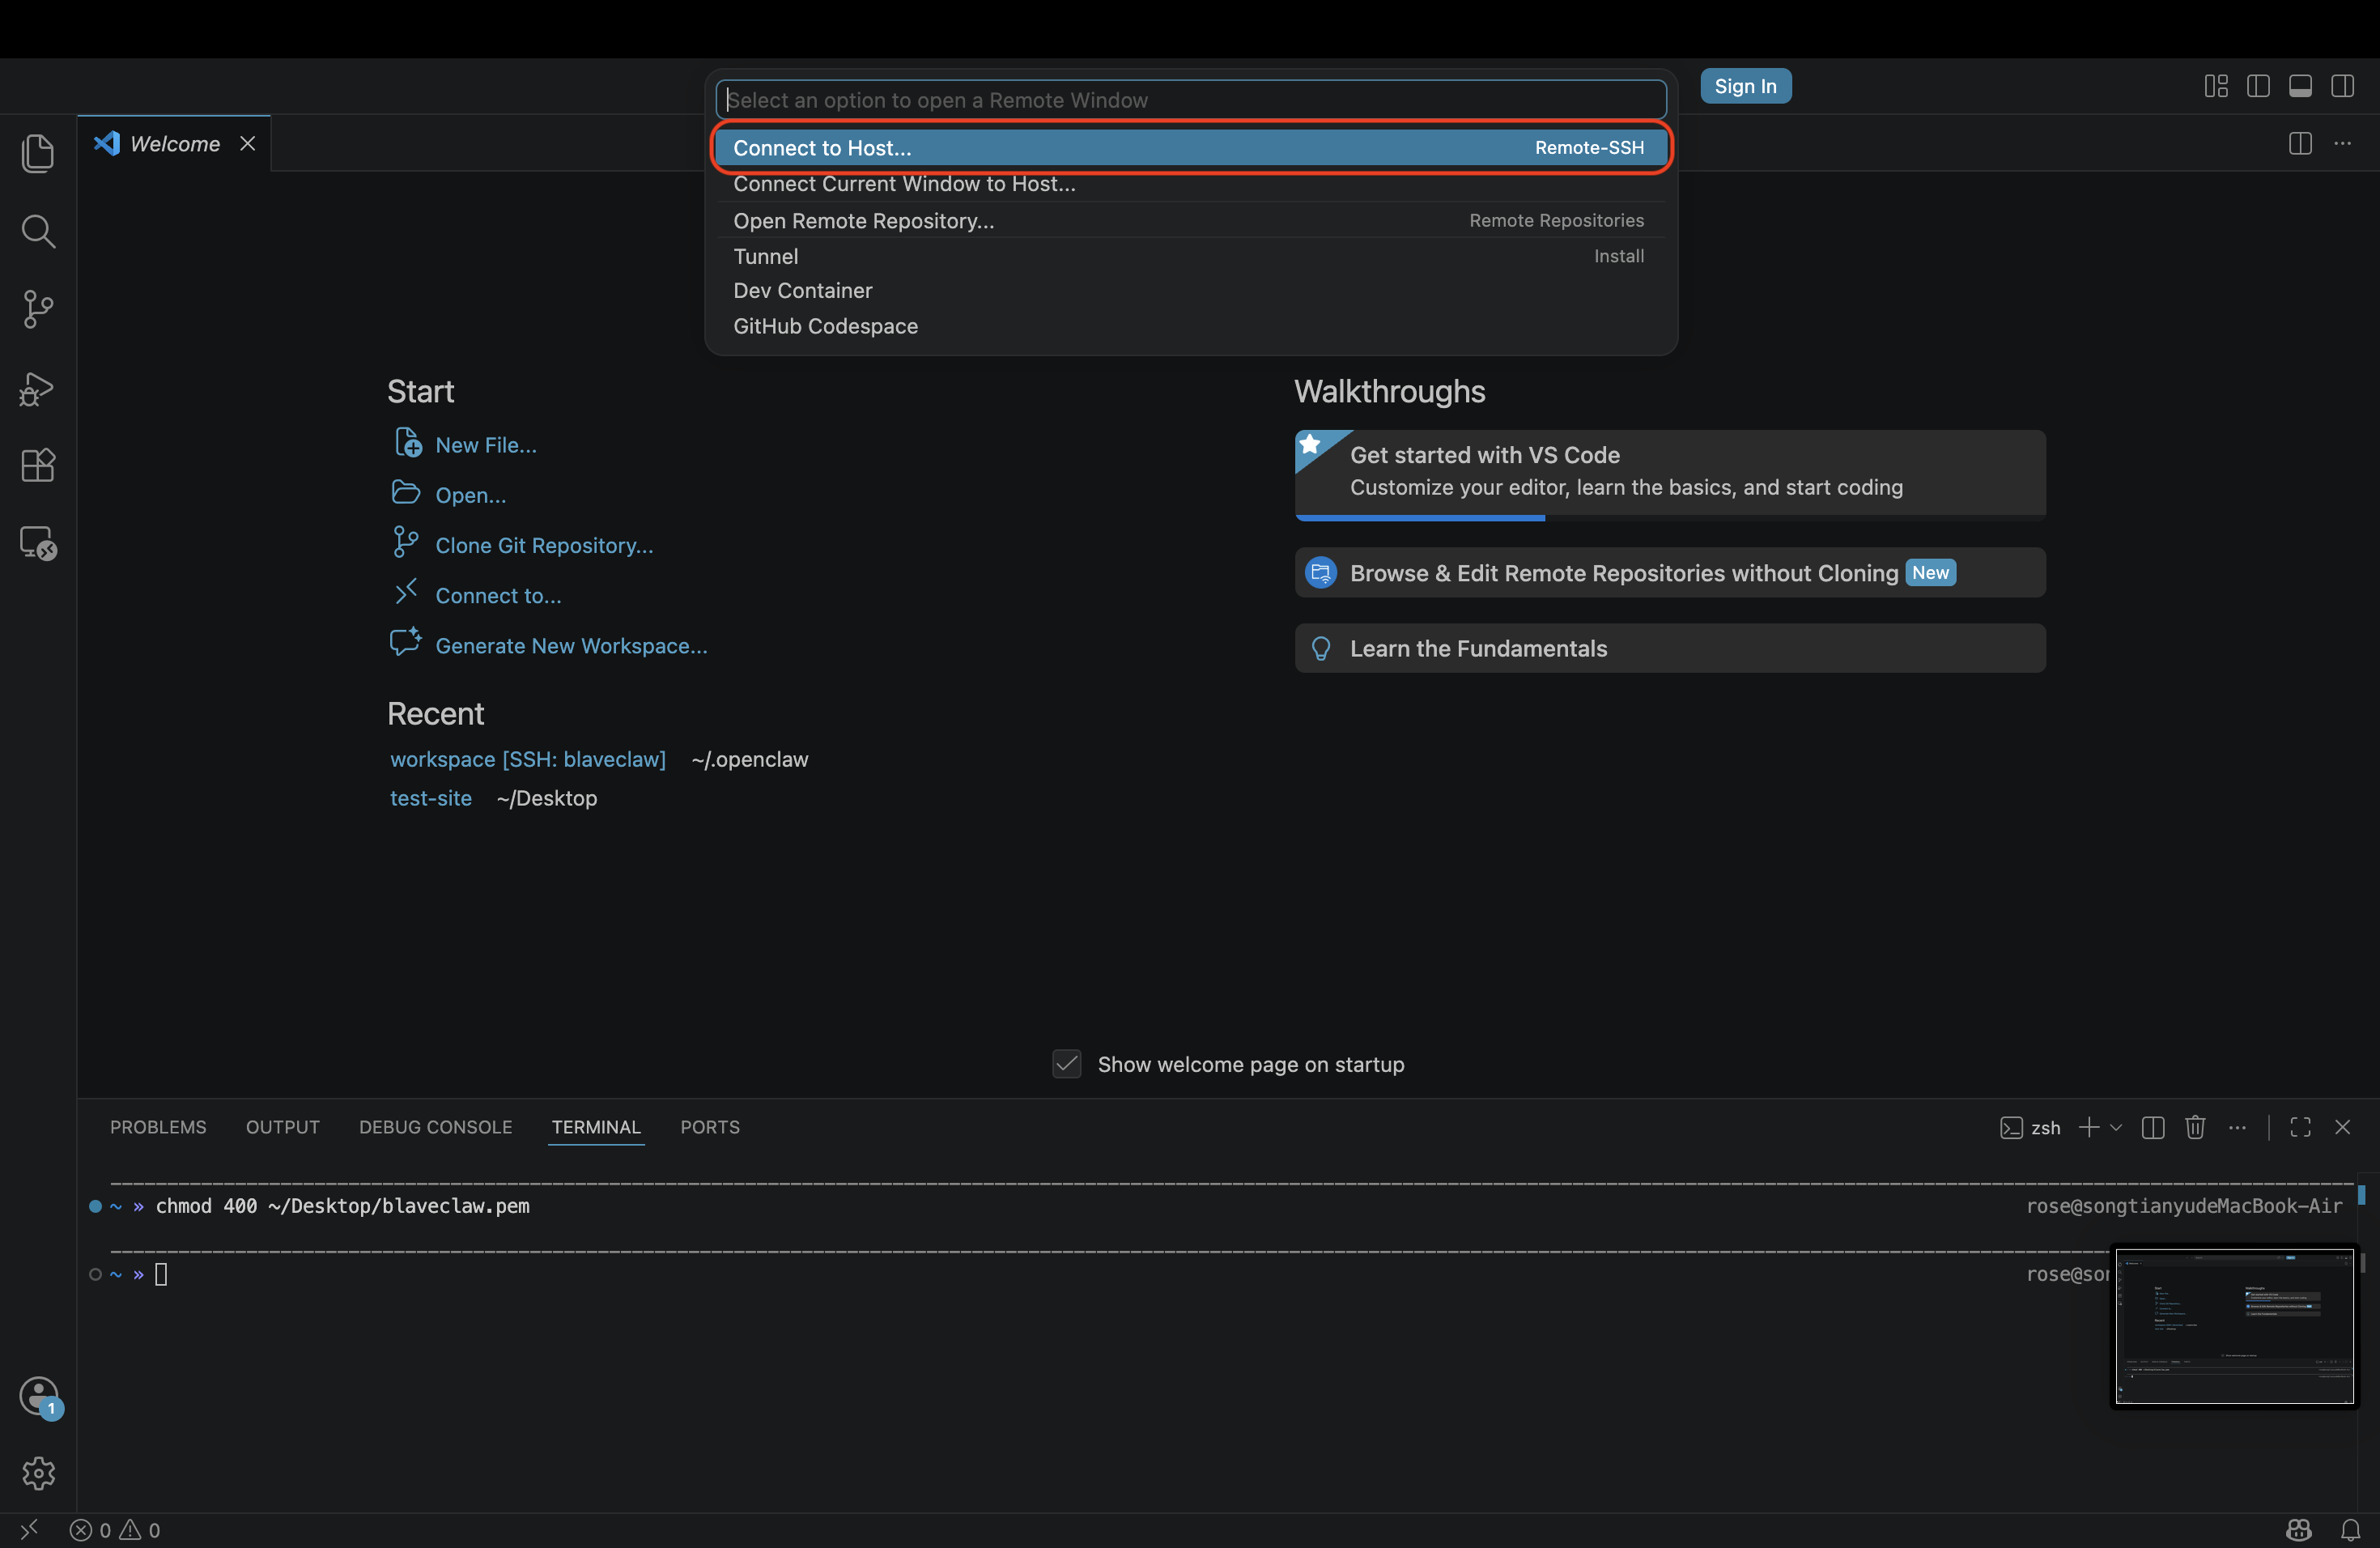Select the Dev Container option

point(1190,290)
